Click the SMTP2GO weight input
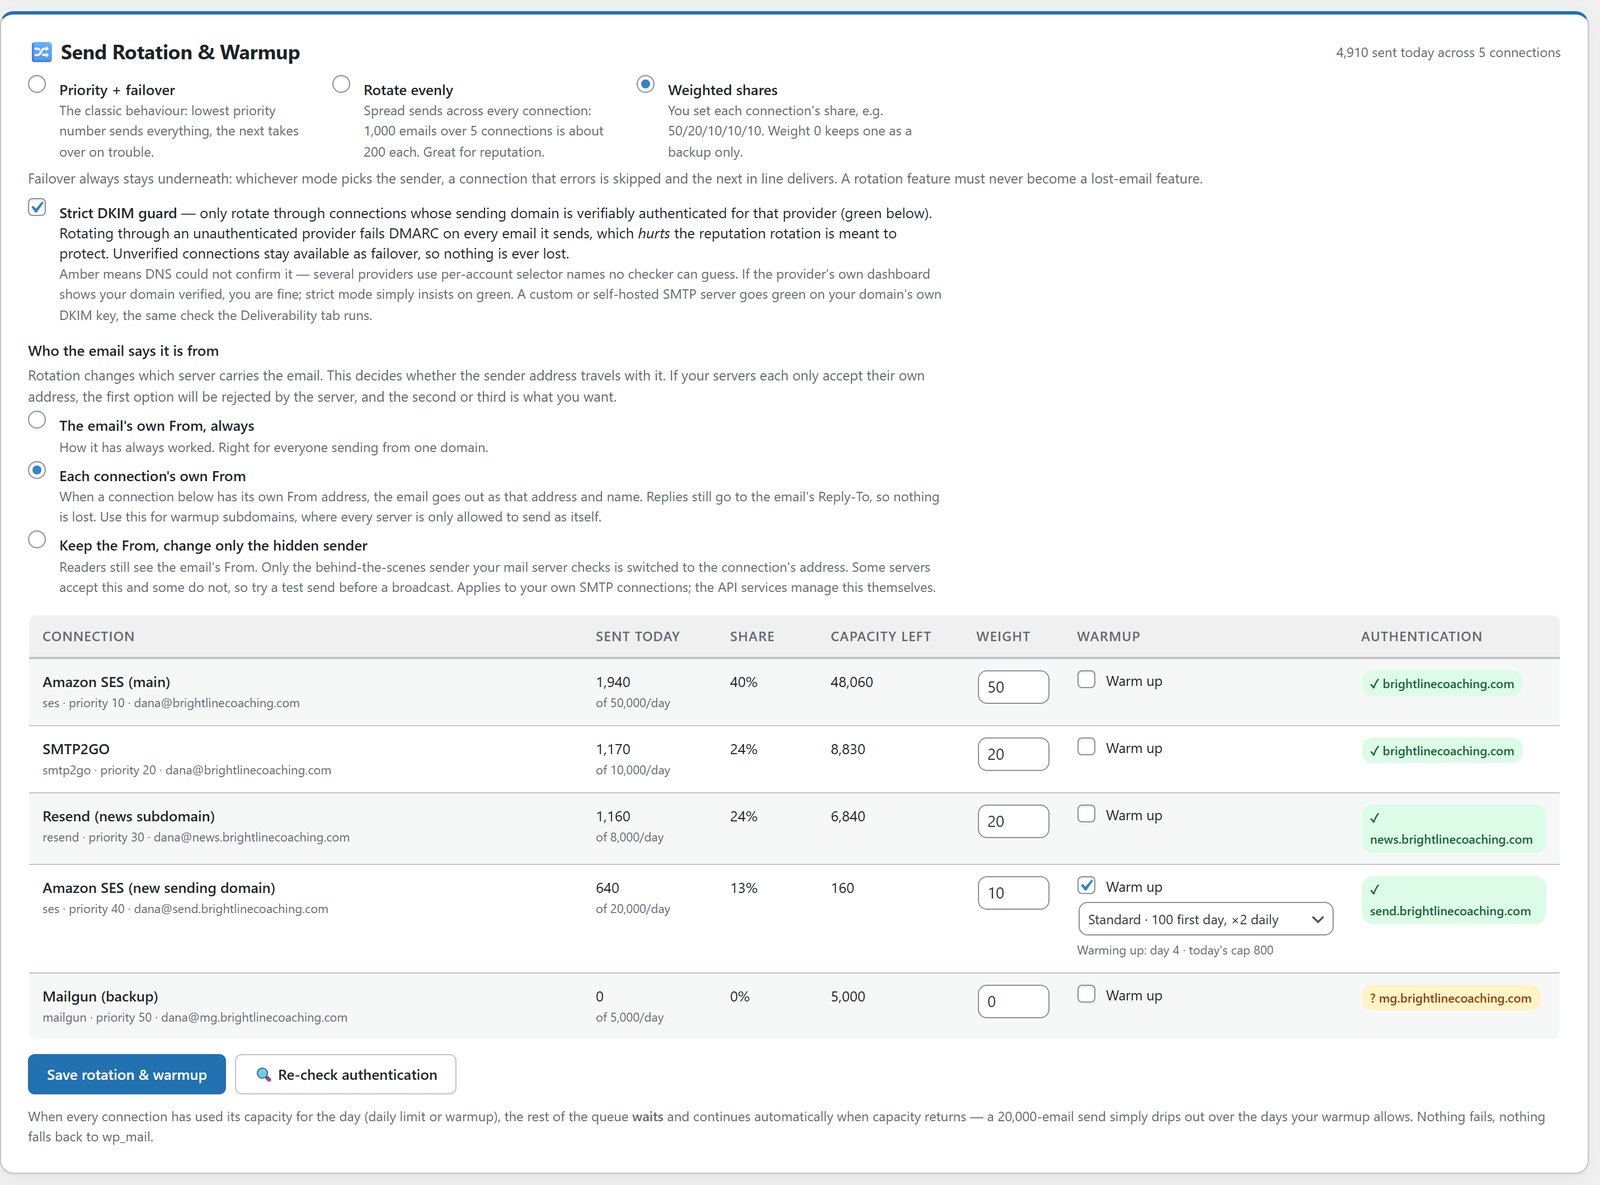This screenshot has height=1185, width=1600. [x=1013, y=754]
